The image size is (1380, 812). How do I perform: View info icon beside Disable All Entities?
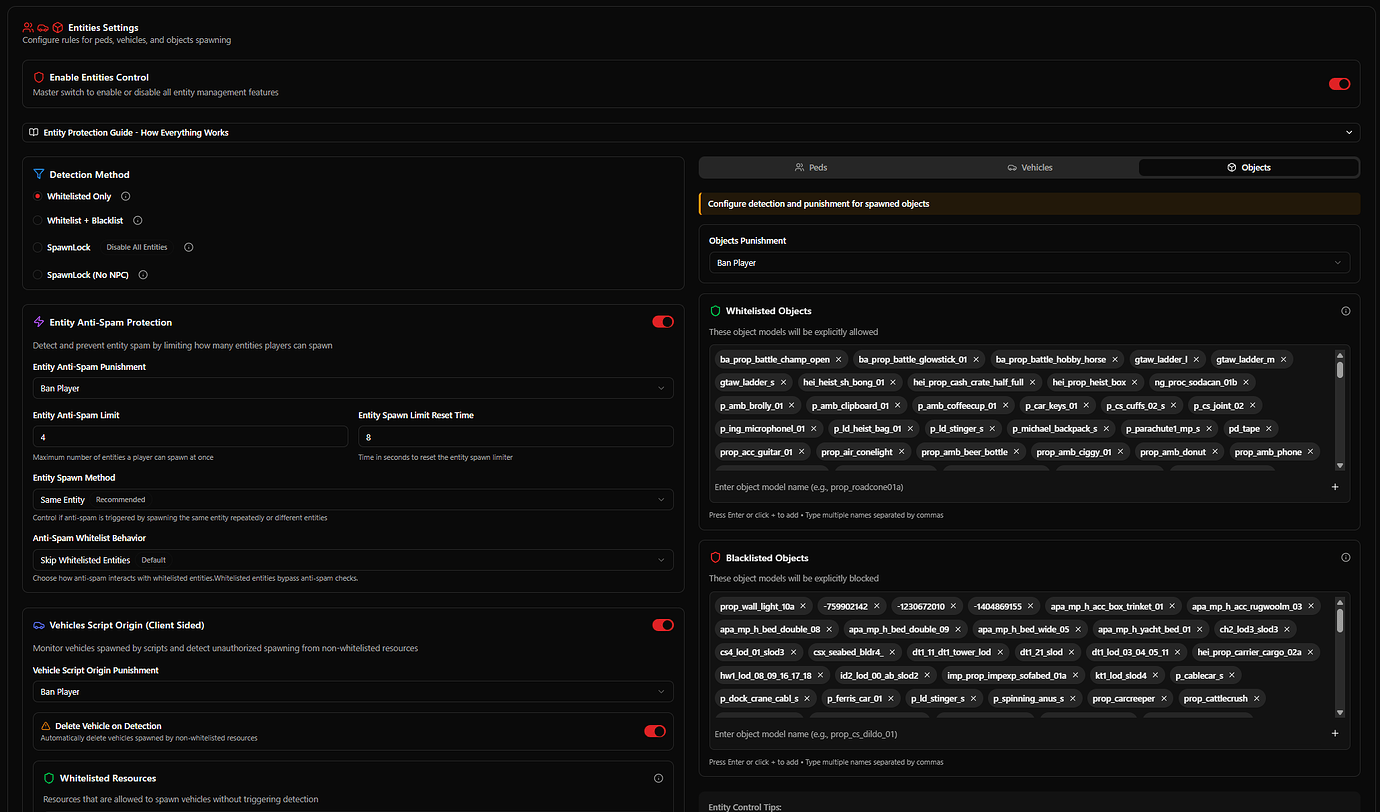[x=189, y=247]
